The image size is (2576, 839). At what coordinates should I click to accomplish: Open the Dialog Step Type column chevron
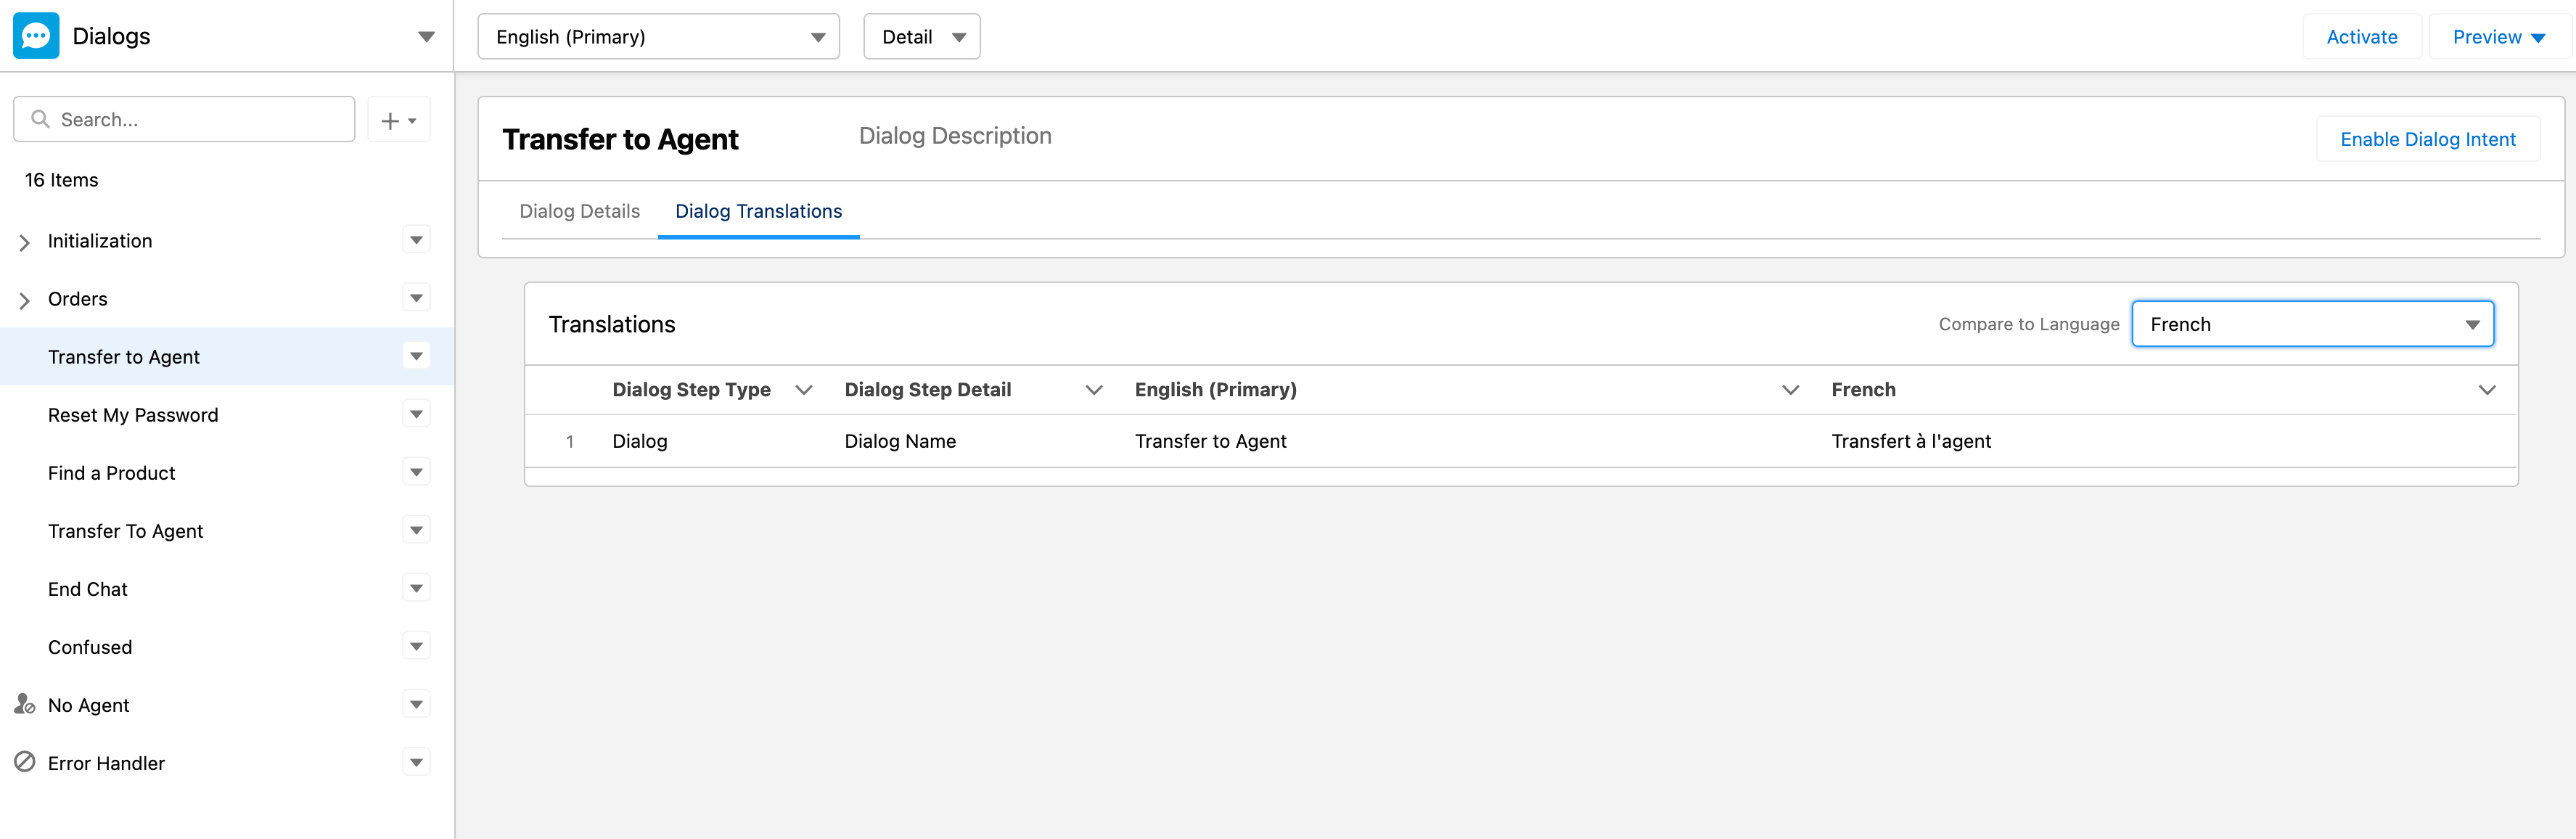click(x=803, y=390)
